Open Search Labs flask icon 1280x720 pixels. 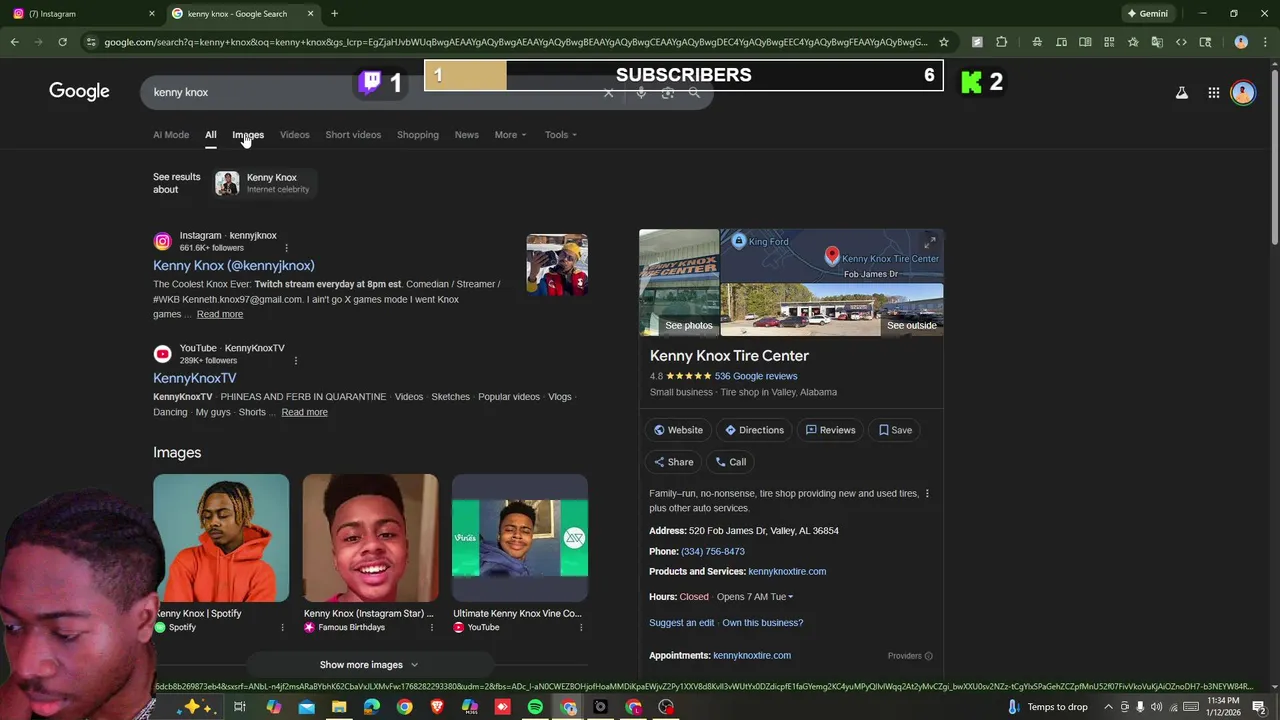tap(1181, 92)
